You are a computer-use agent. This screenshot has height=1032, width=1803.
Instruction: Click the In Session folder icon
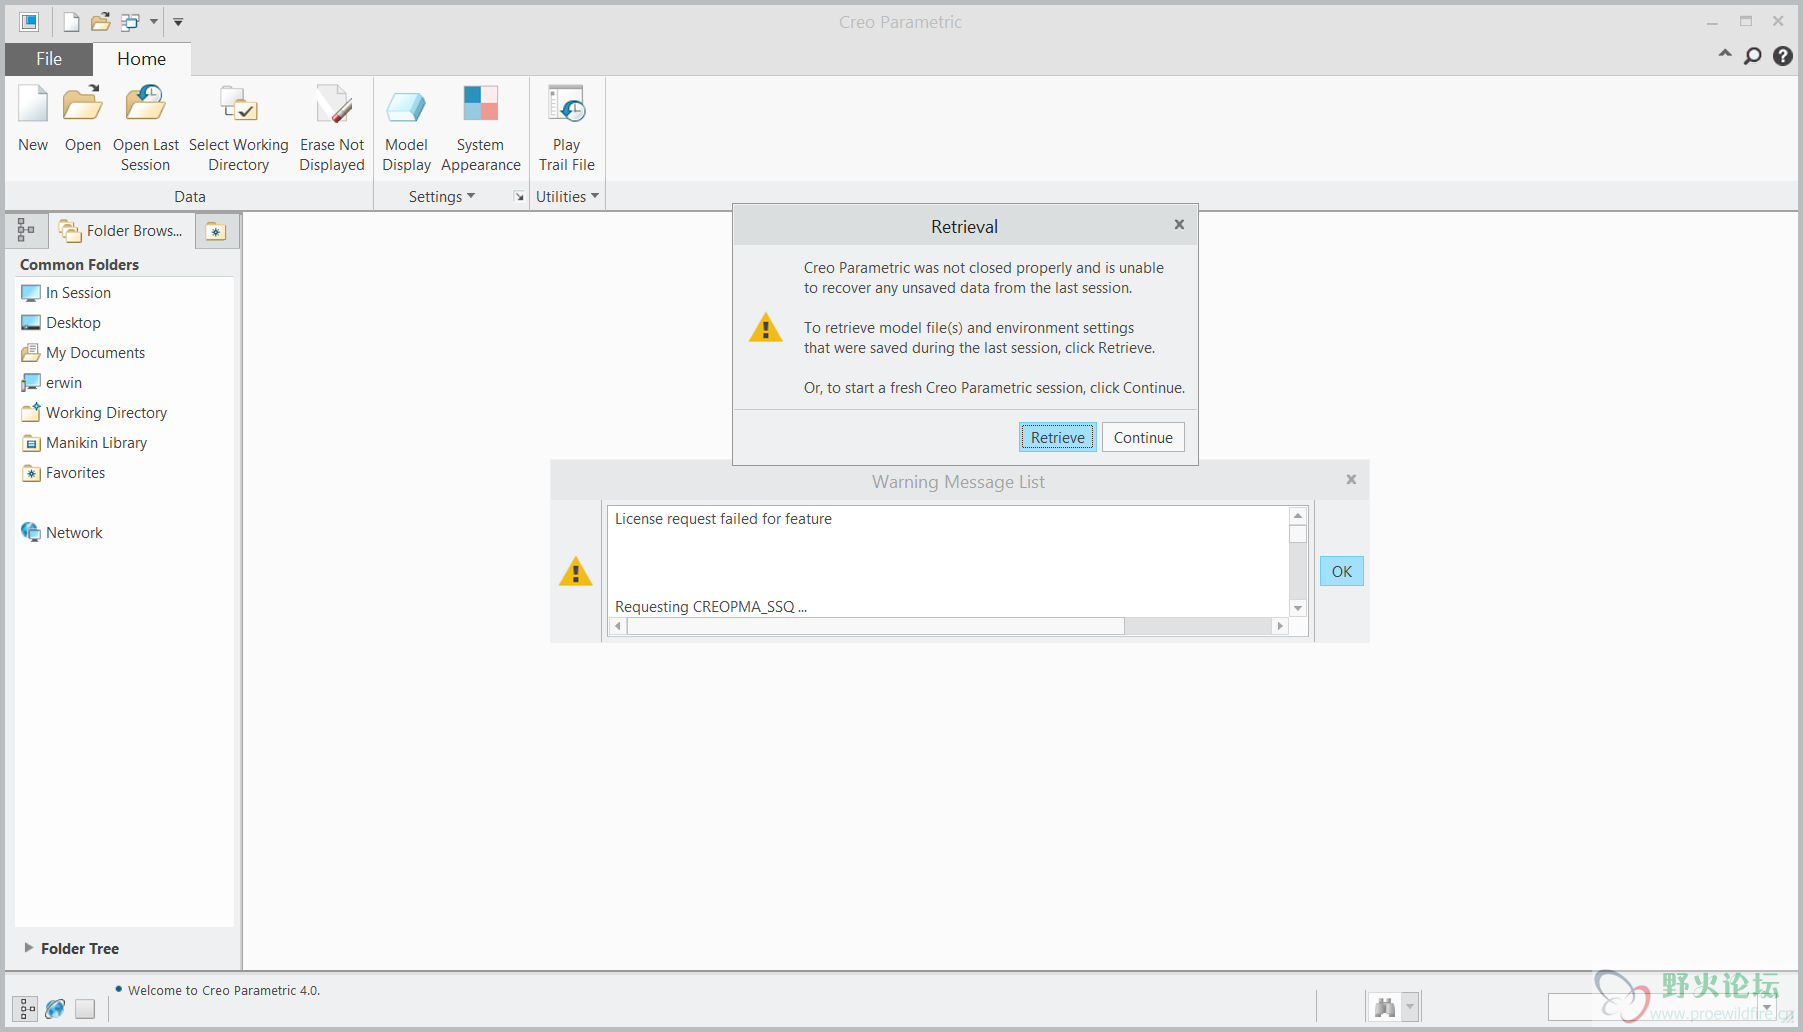click(x=31, y=293)
